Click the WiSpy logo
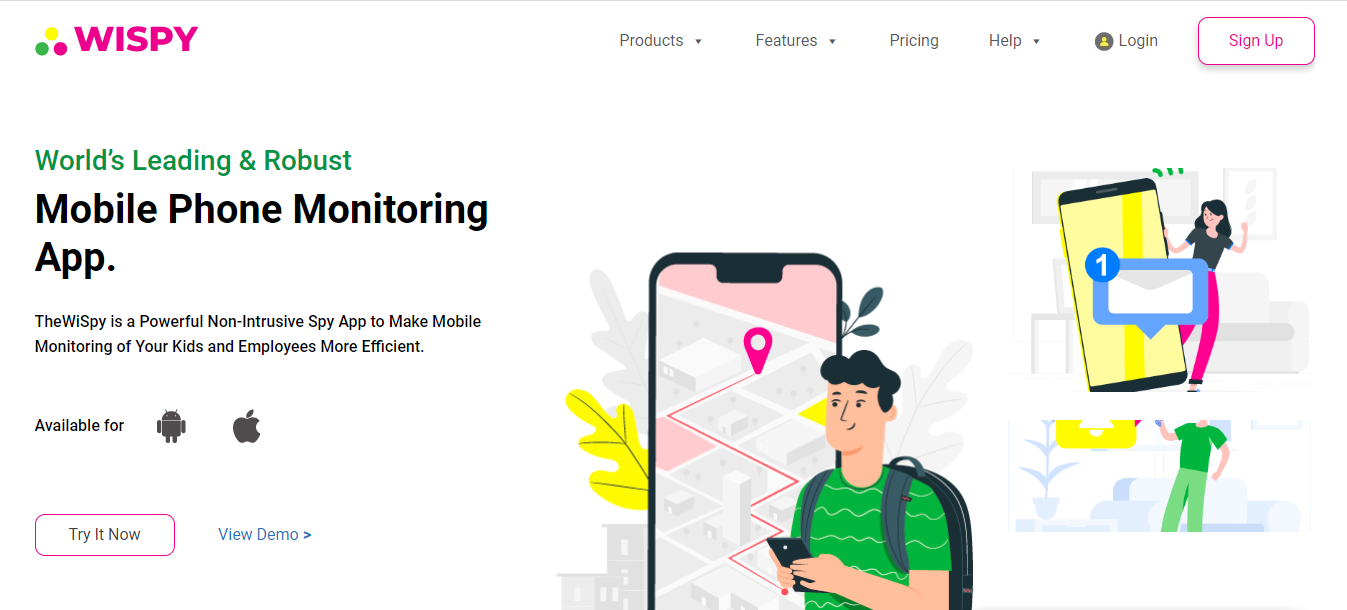This screenshot has width=1347, height=610. 116,40
